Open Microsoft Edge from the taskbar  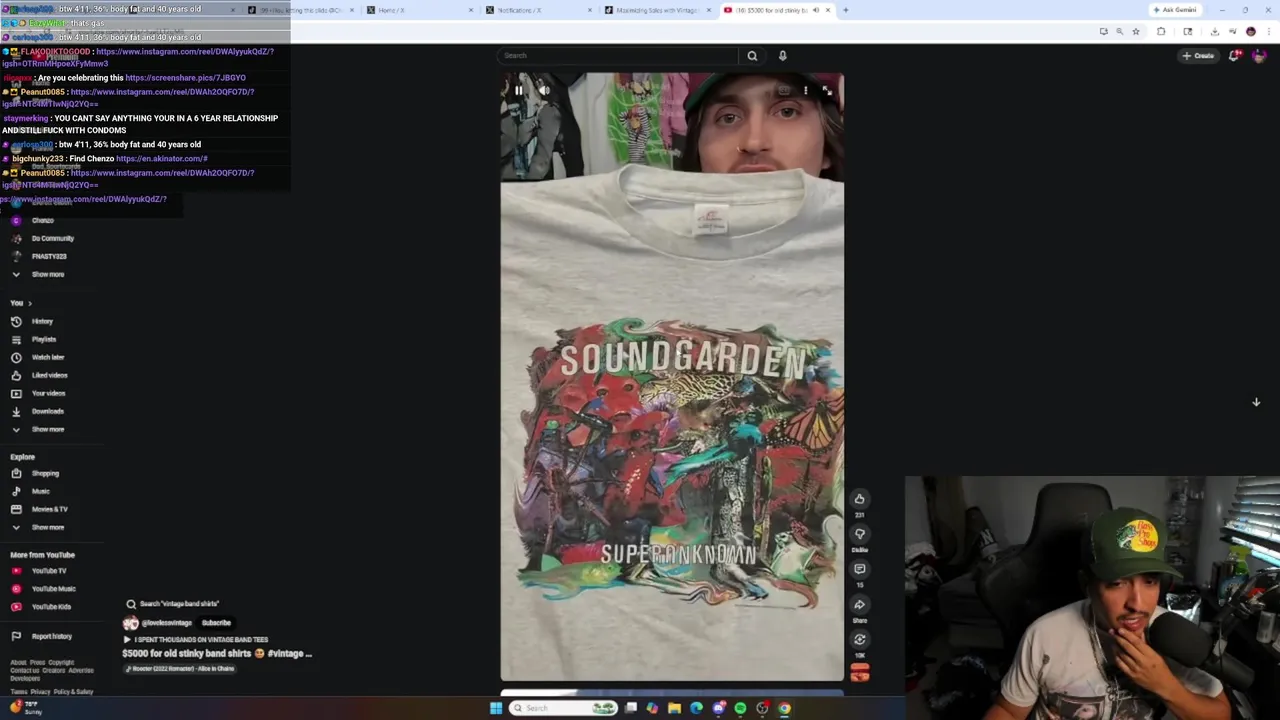coord(696,708)
